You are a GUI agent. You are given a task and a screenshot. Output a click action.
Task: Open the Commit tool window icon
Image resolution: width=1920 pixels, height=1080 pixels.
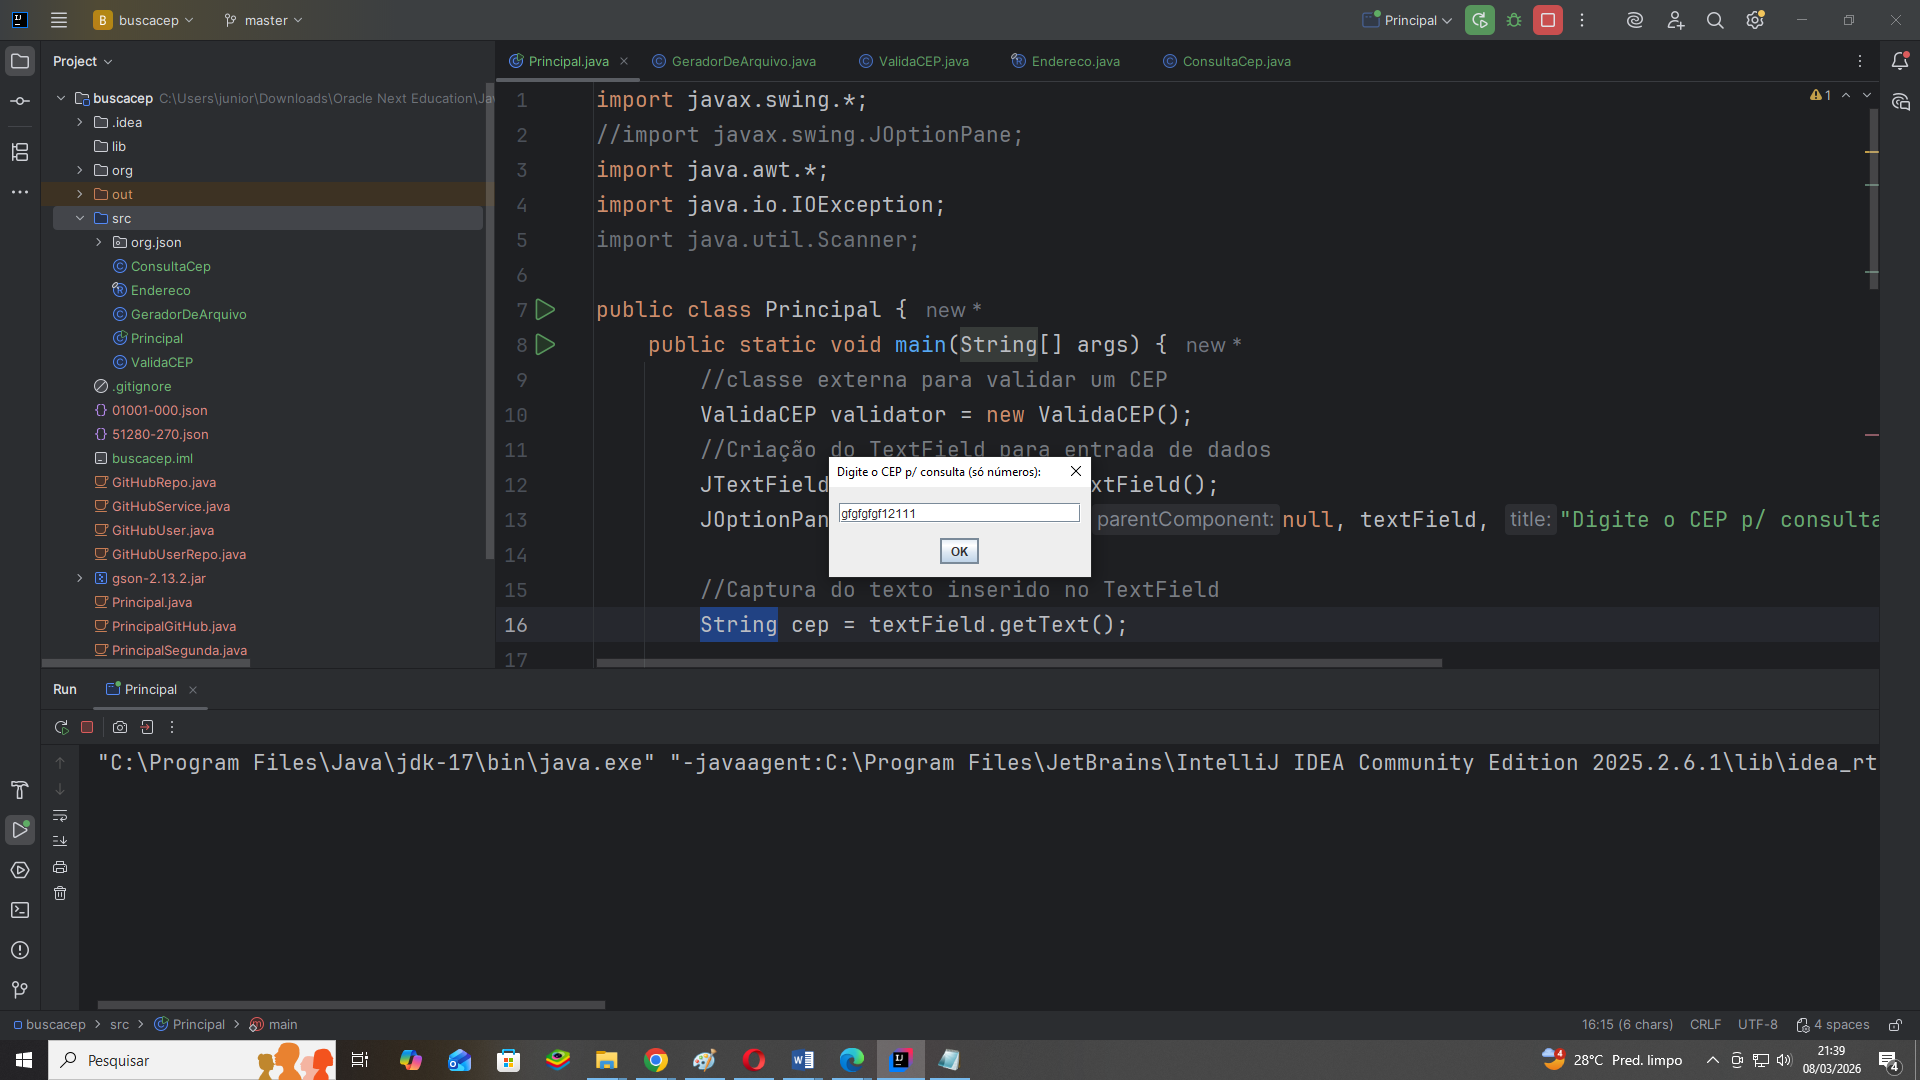20,101
